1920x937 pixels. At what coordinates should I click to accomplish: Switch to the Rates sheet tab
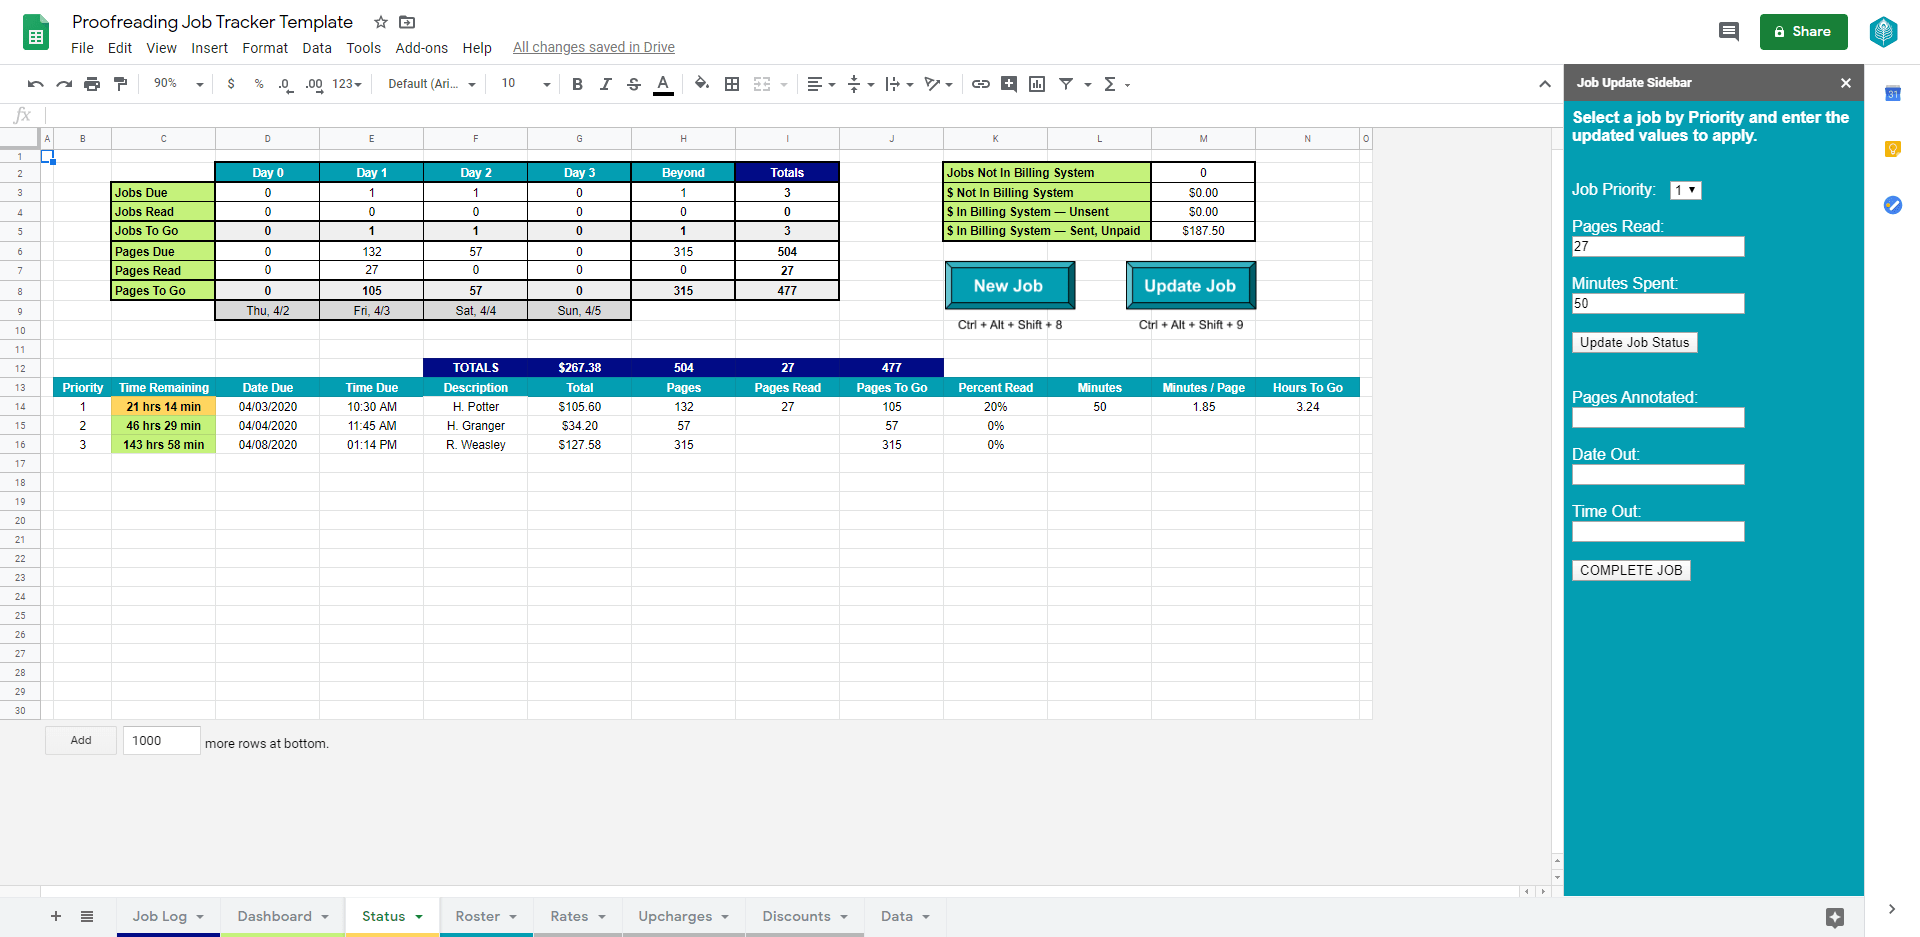(578, 916)
